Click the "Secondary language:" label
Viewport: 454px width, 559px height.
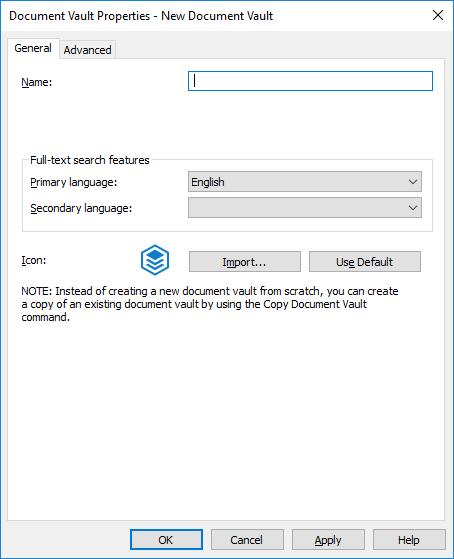tap(81, 208)
